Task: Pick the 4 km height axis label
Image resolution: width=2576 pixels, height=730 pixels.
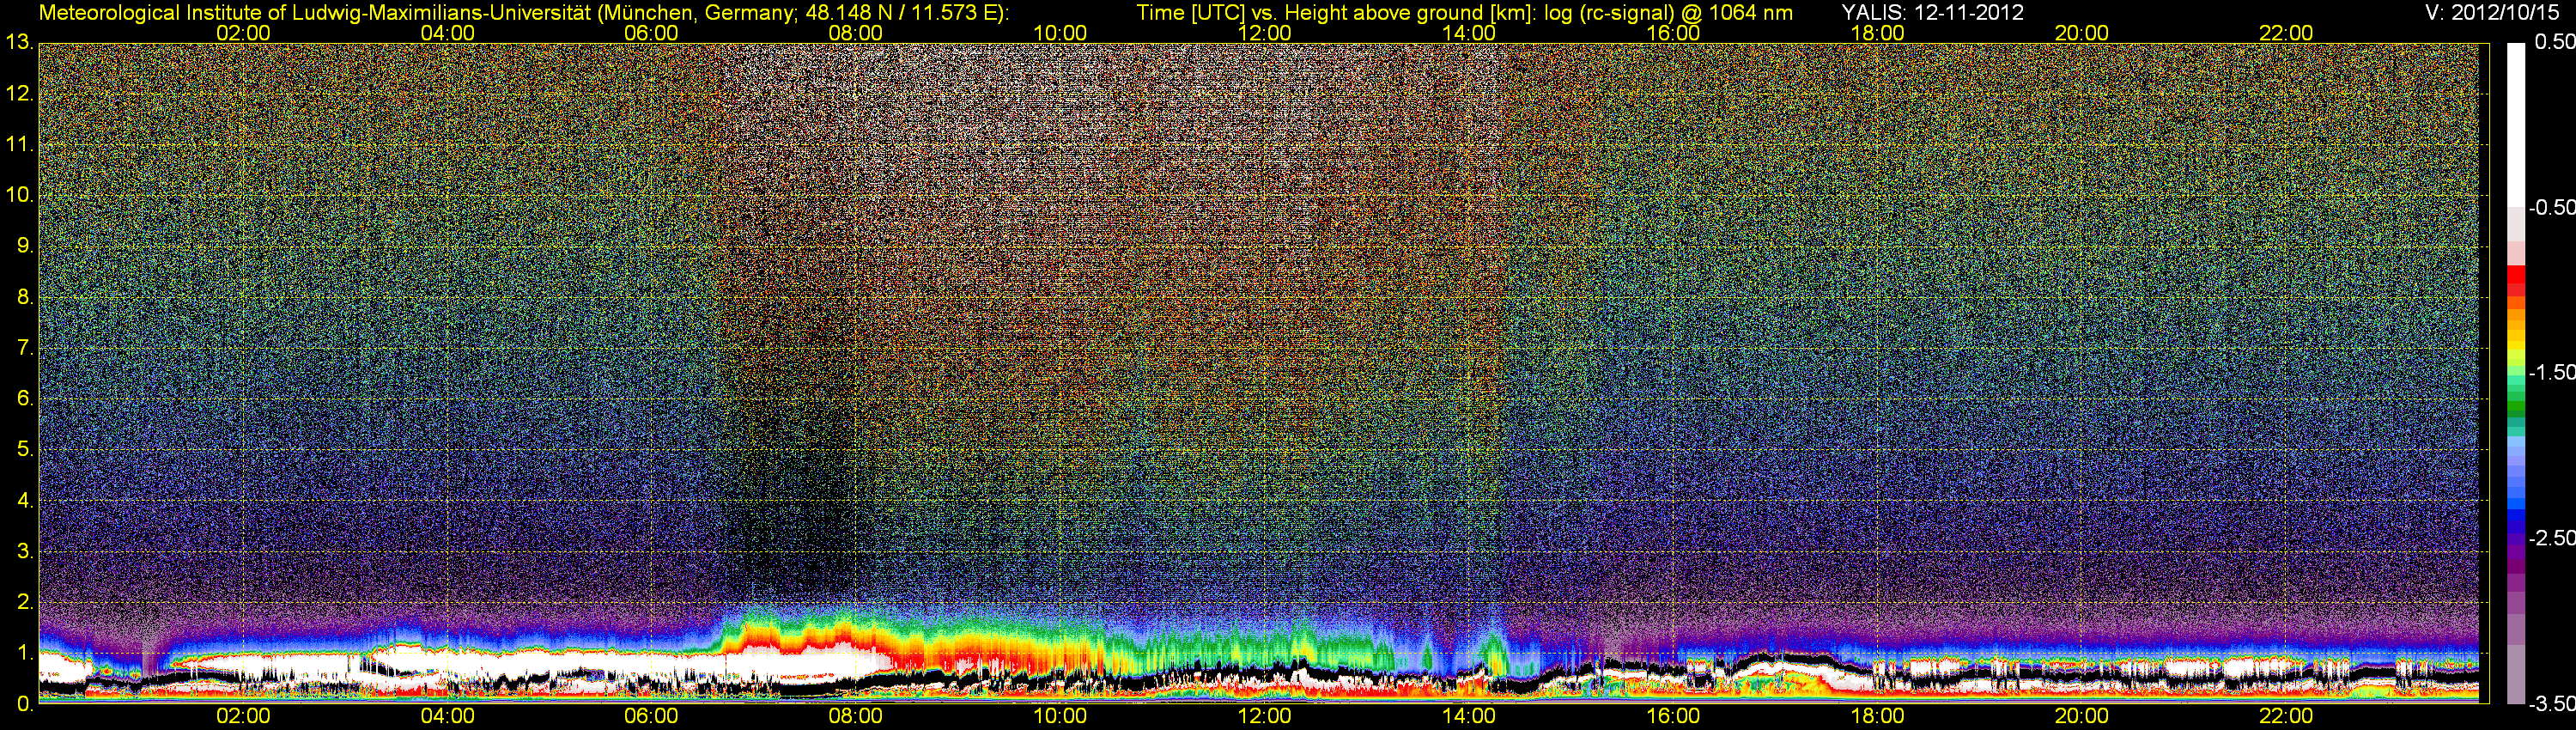Action: (25, 500)
